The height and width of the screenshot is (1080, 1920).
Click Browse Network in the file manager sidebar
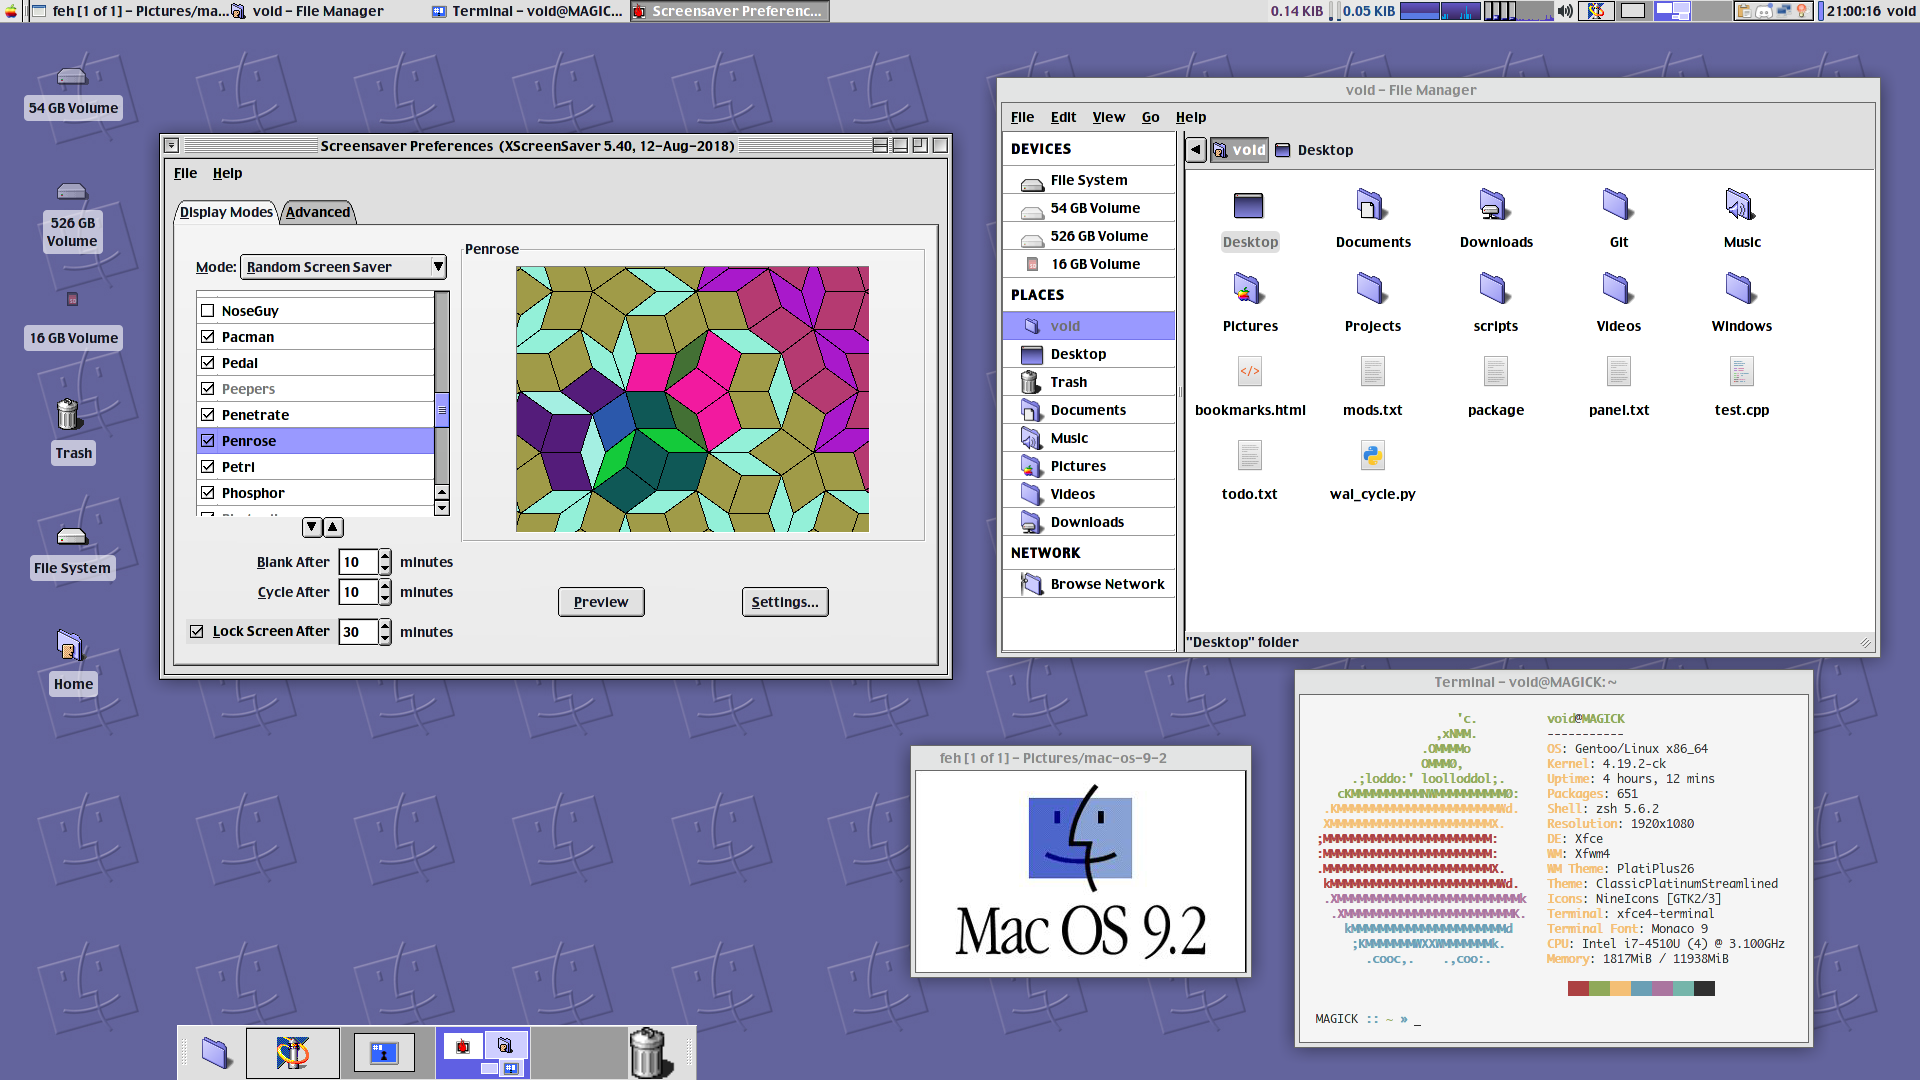pyautogui.click(x=1107, y=584)
